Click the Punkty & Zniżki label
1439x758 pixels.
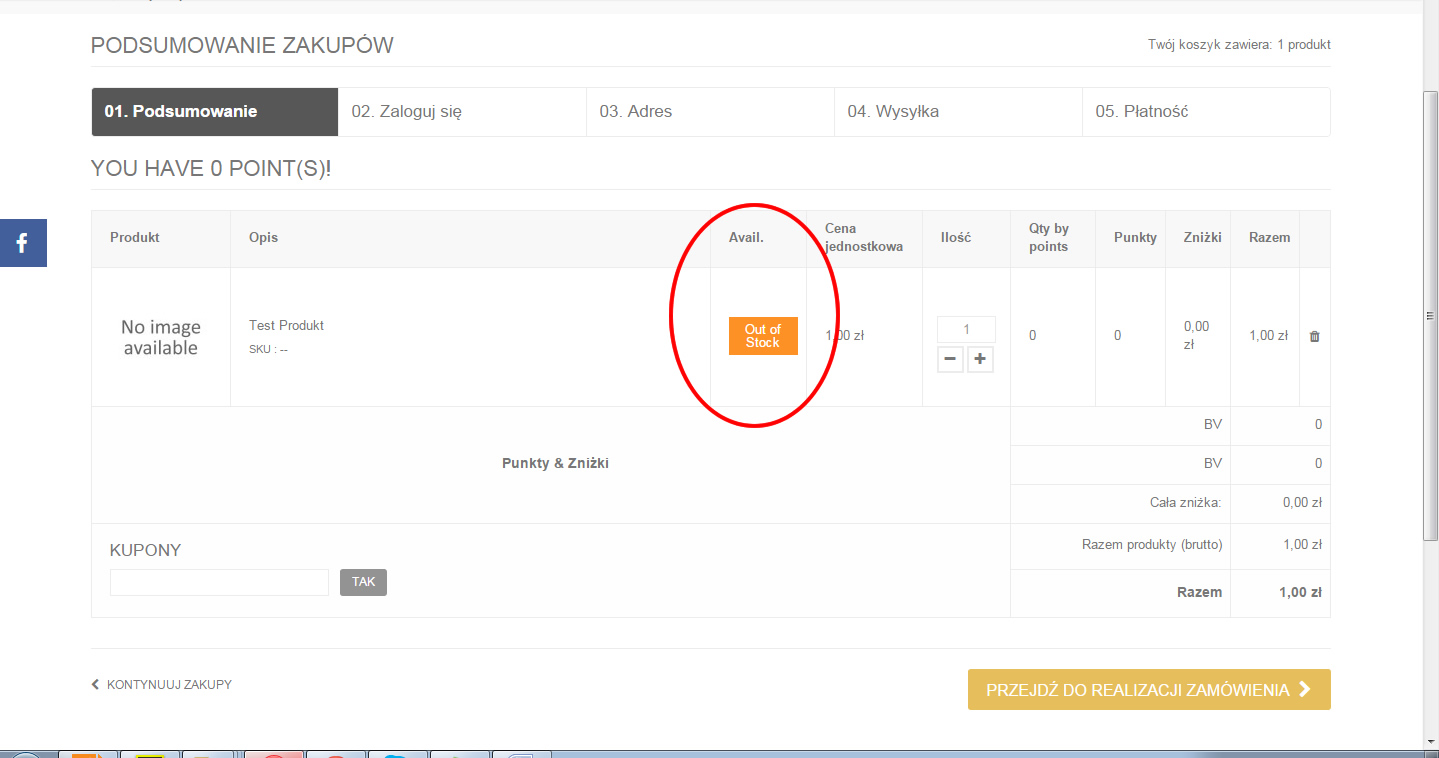coord(555,464)
